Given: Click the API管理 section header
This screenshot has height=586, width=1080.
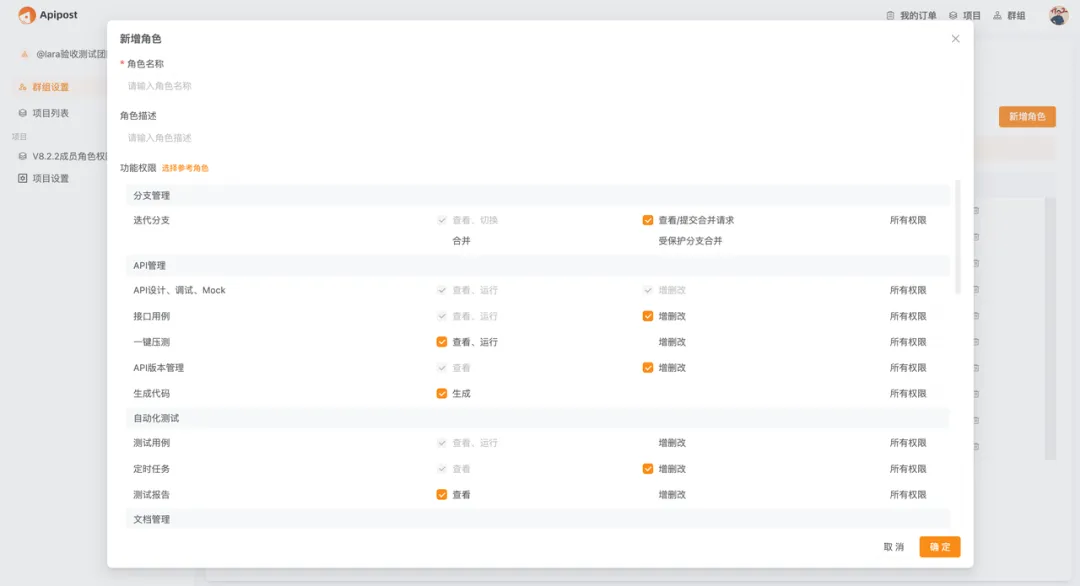Looking at the screenshot, I should pos(537,266).
